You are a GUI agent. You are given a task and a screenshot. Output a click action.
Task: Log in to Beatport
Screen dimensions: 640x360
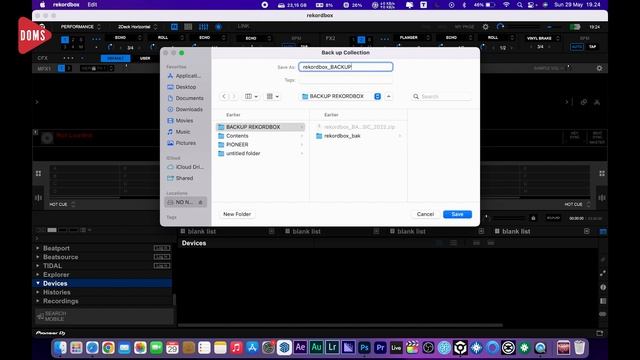162,248
